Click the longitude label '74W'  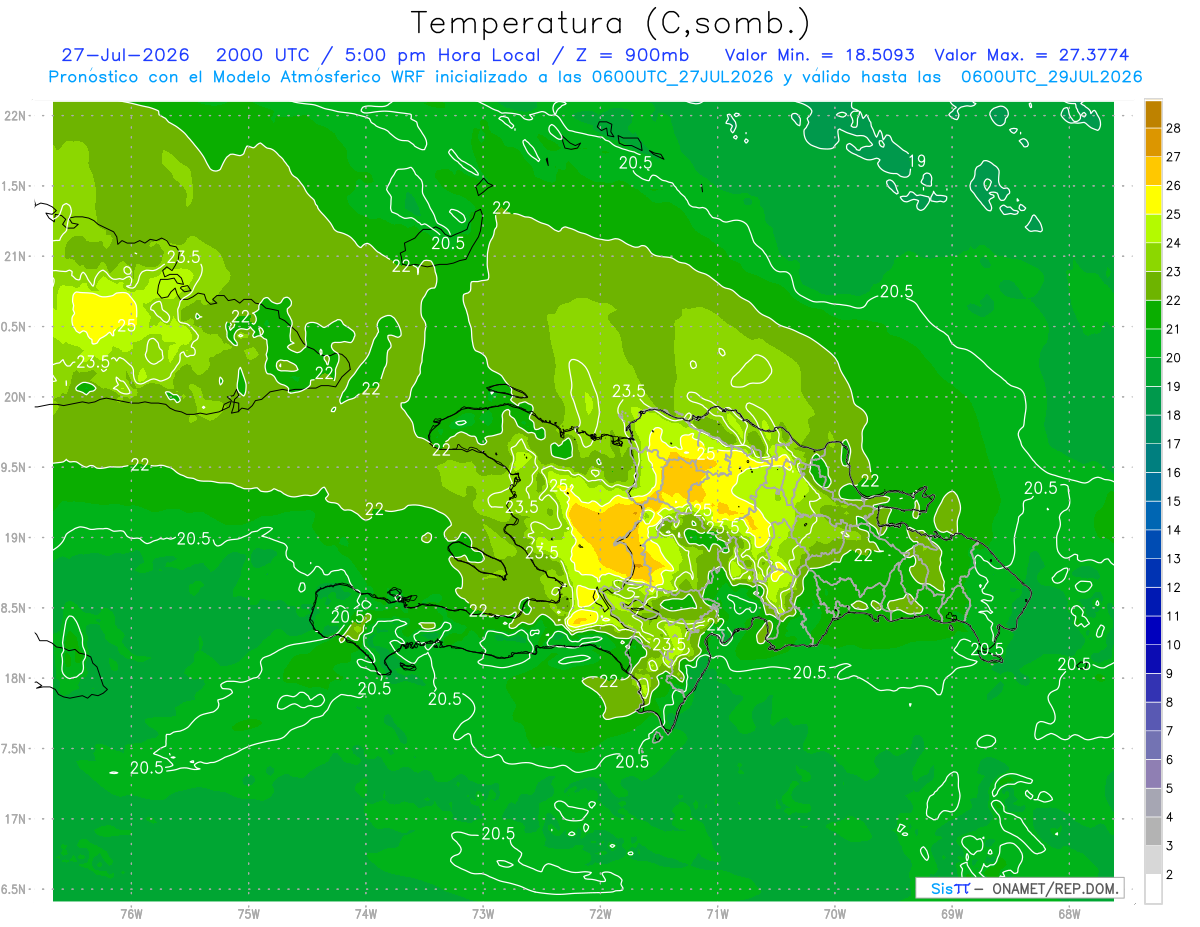tap(366, 913)
